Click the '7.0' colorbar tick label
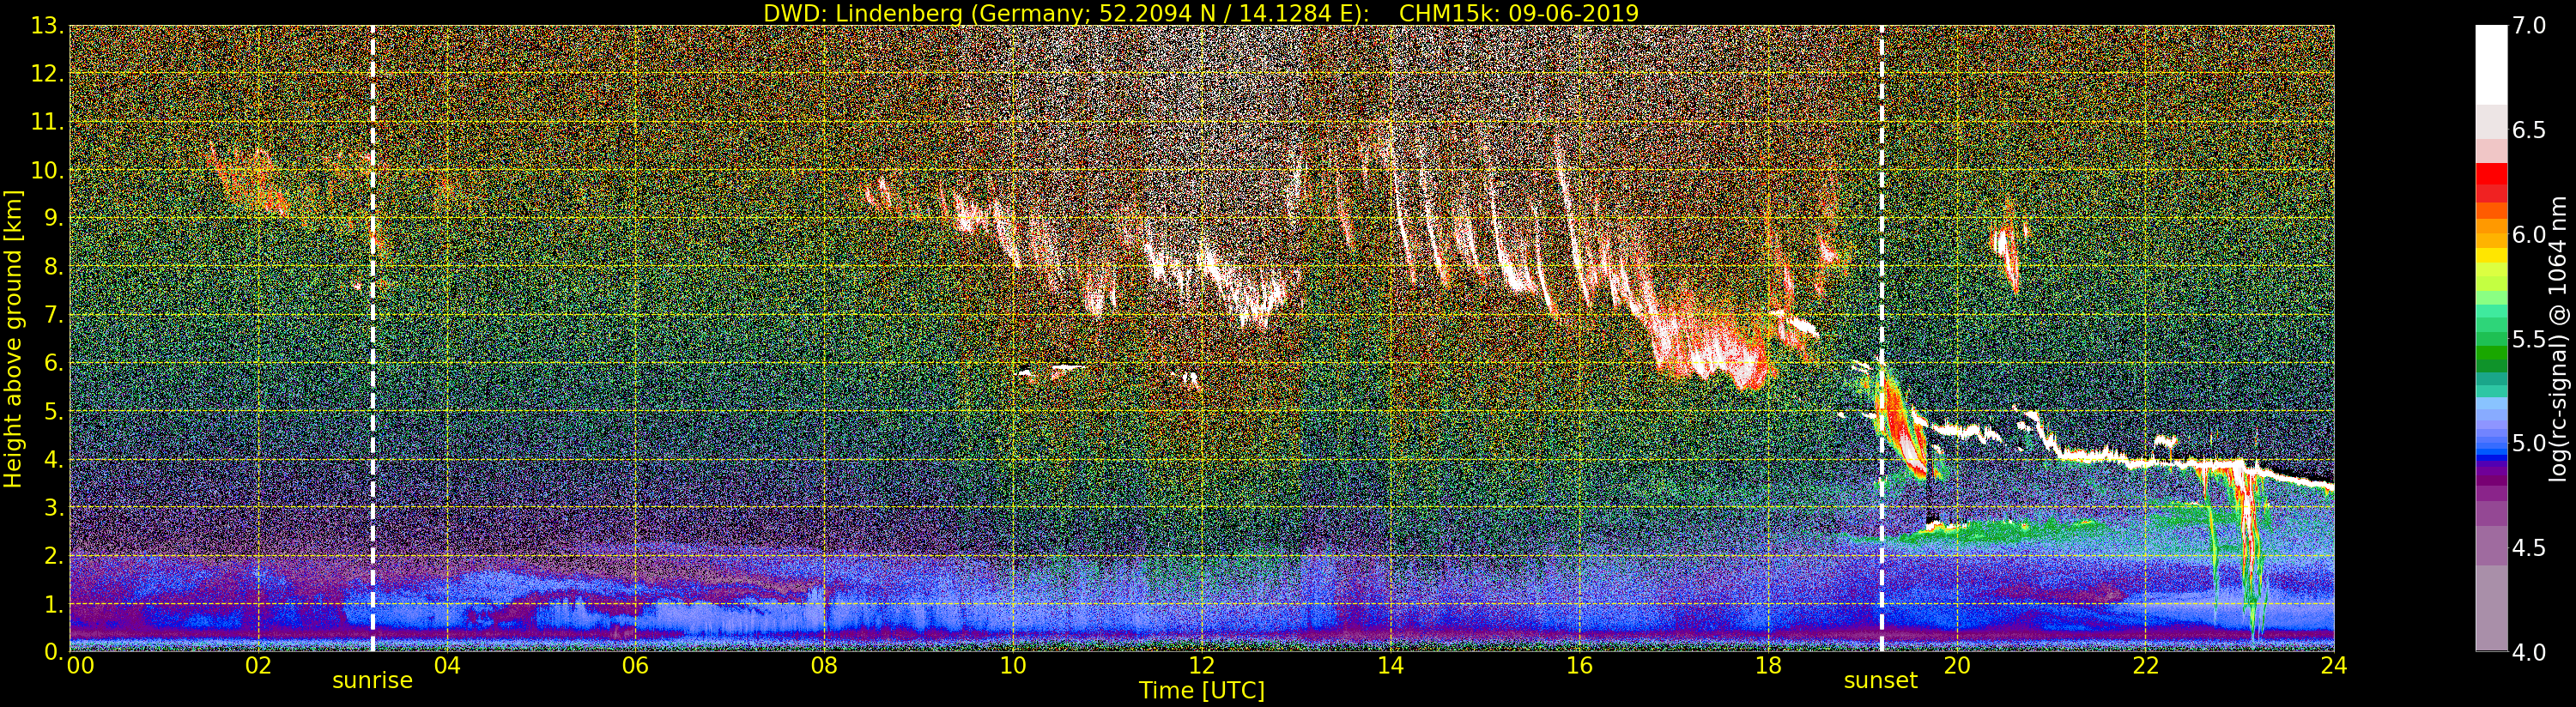 2529,26
